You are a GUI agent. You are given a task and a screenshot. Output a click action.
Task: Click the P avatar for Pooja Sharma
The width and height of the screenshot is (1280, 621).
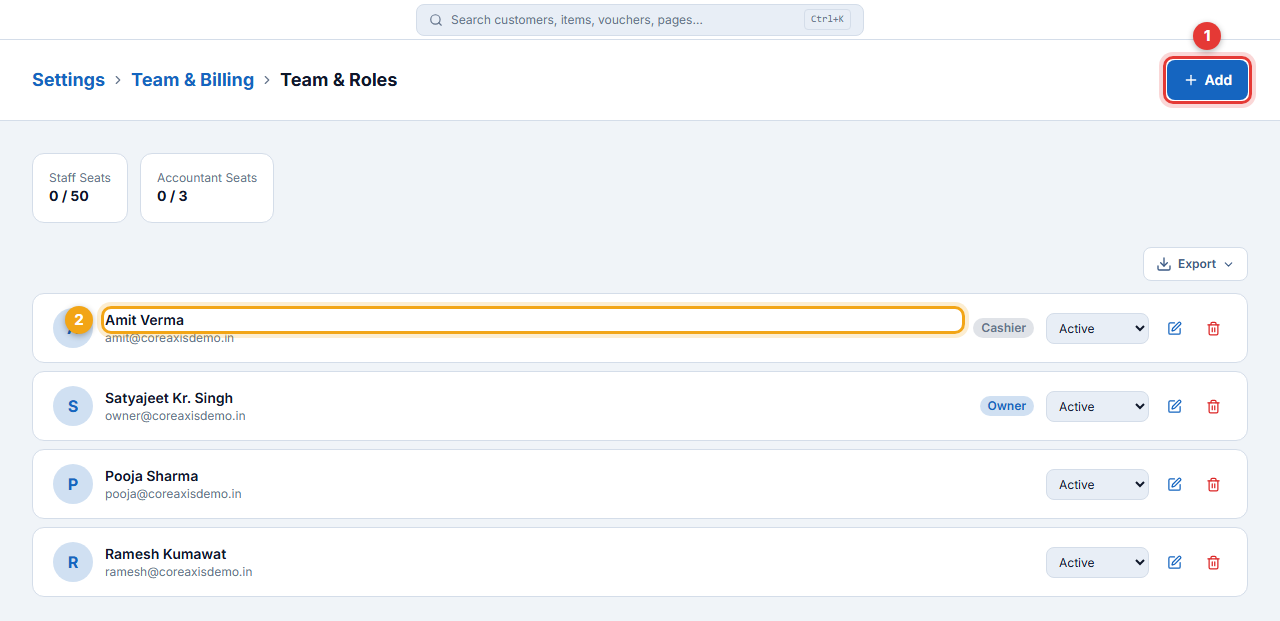(x=73, y=484)
